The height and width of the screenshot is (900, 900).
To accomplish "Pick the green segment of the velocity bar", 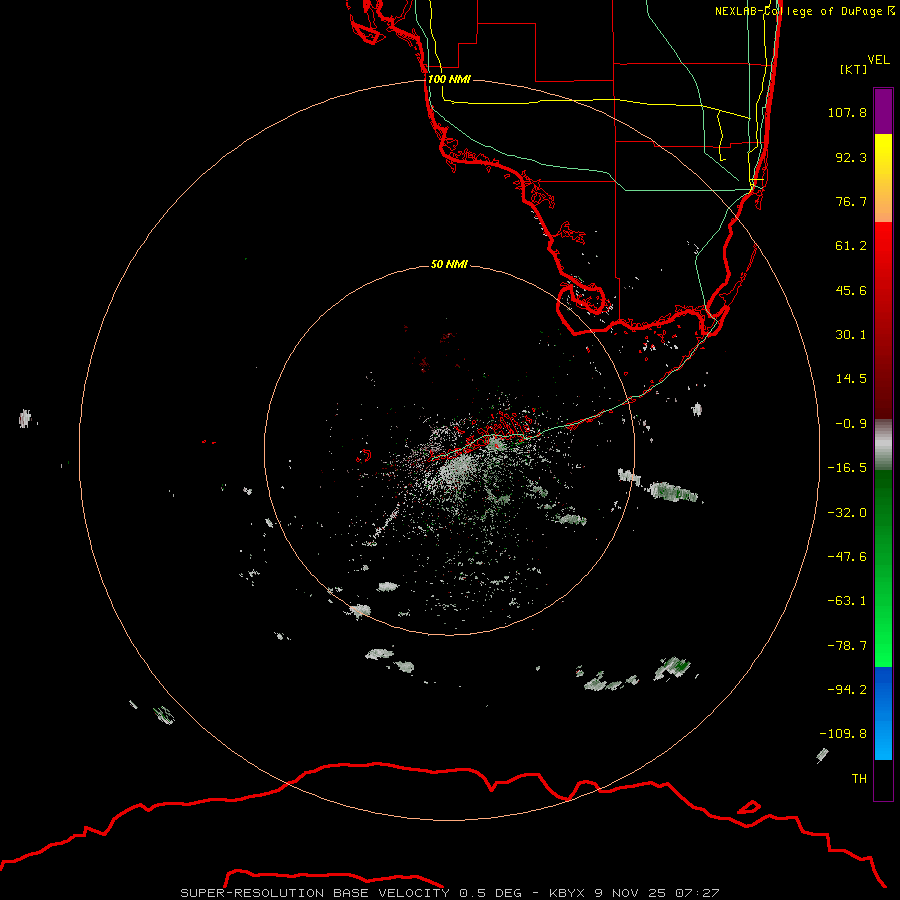I will (883, 568).
